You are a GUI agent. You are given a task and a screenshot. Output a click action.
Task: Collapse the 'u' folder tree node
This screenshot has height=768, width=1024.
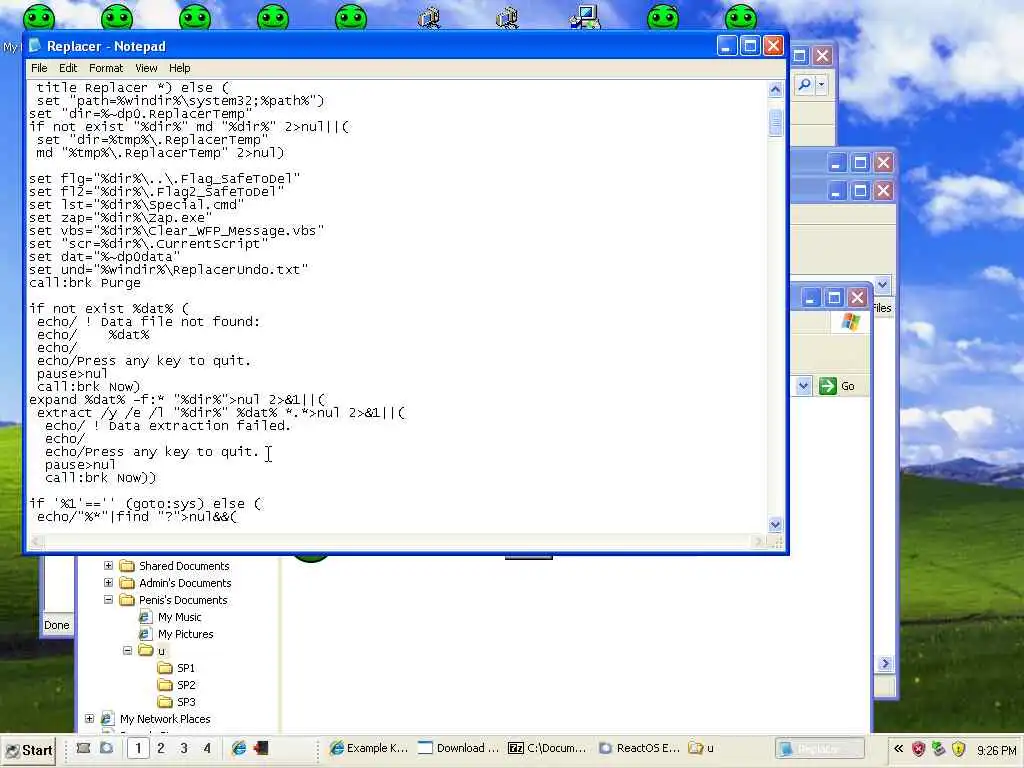127,650
